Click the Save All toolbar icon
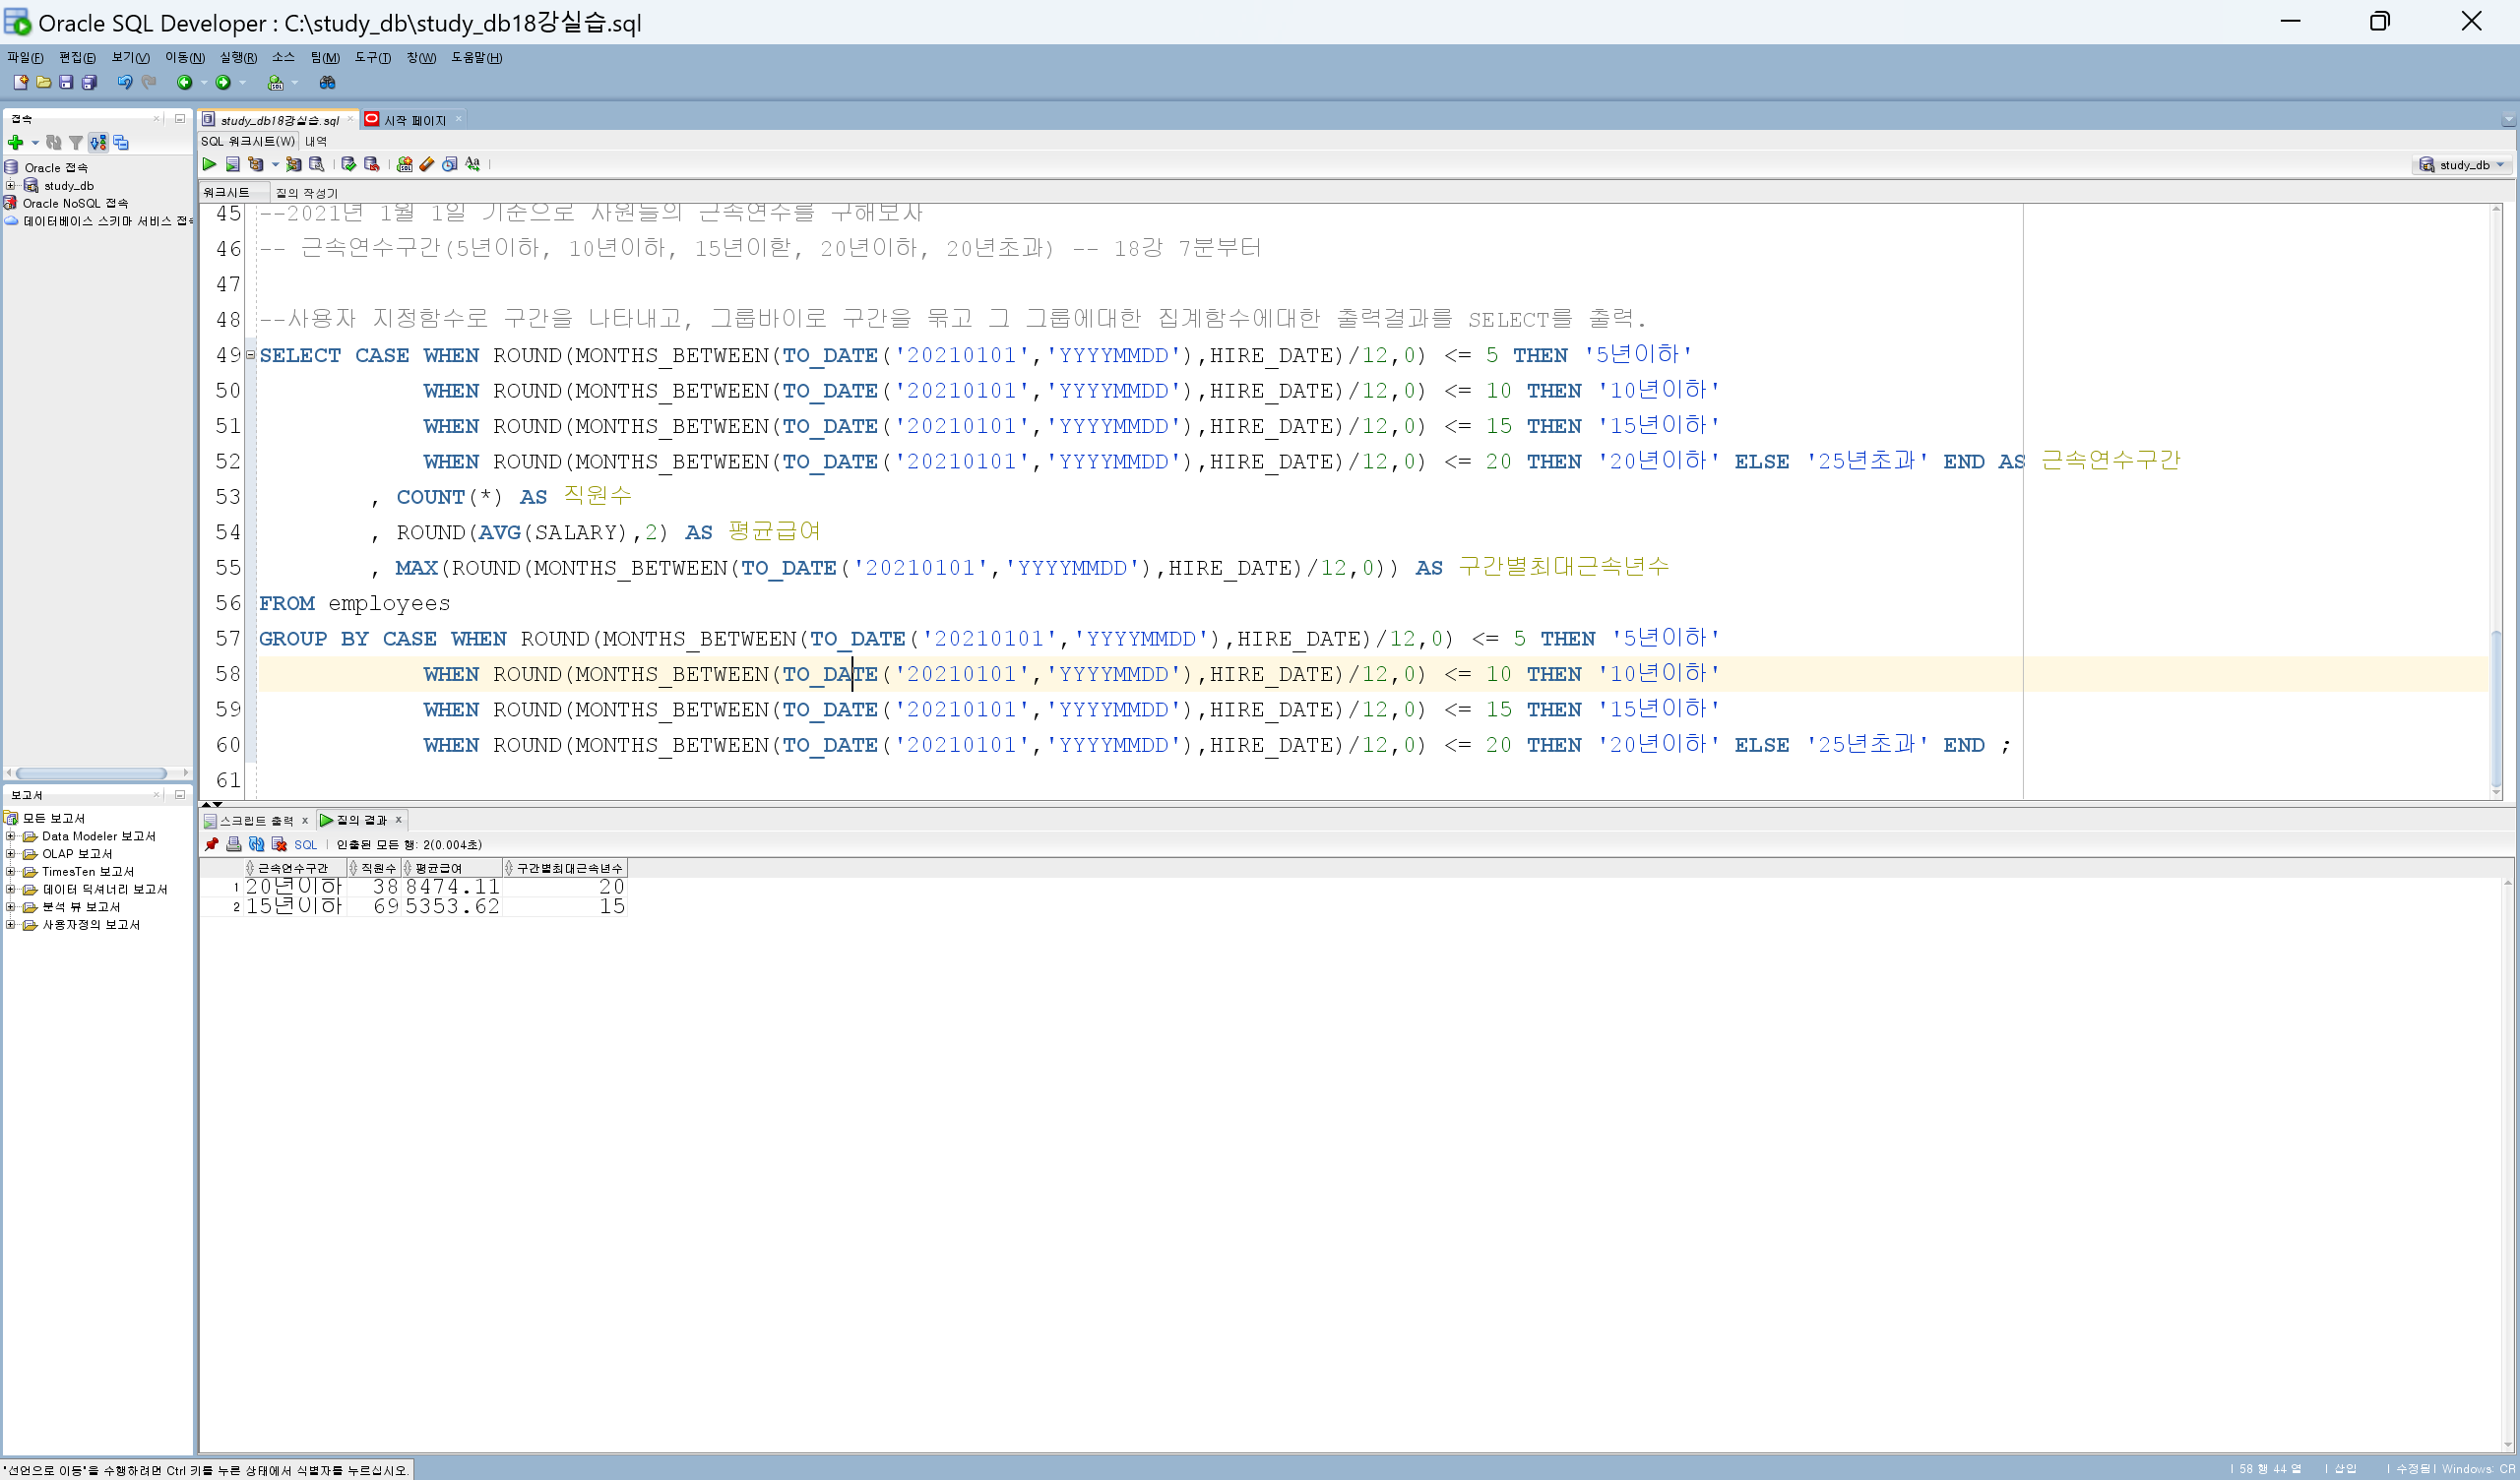 [x=89, y=83]
